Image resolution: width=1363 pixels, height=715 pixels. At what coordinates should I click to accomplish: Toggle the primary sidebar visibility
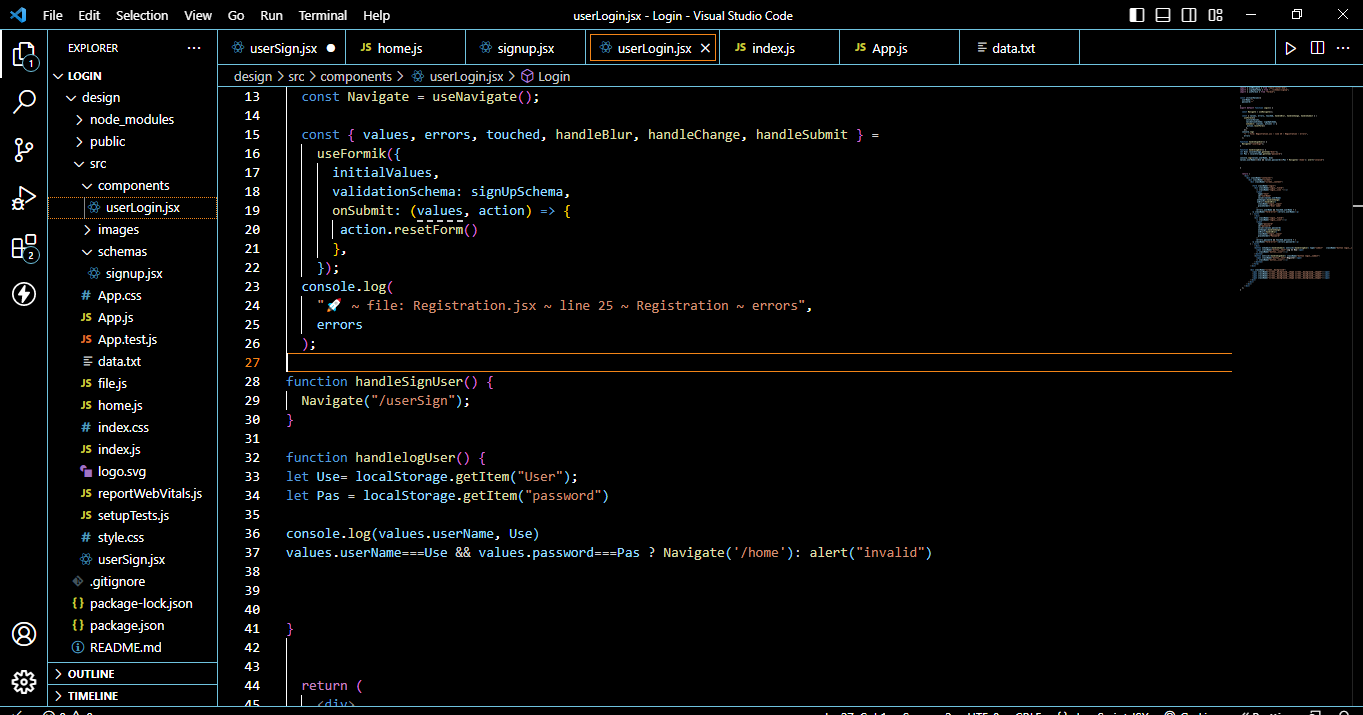(1137, 15)
